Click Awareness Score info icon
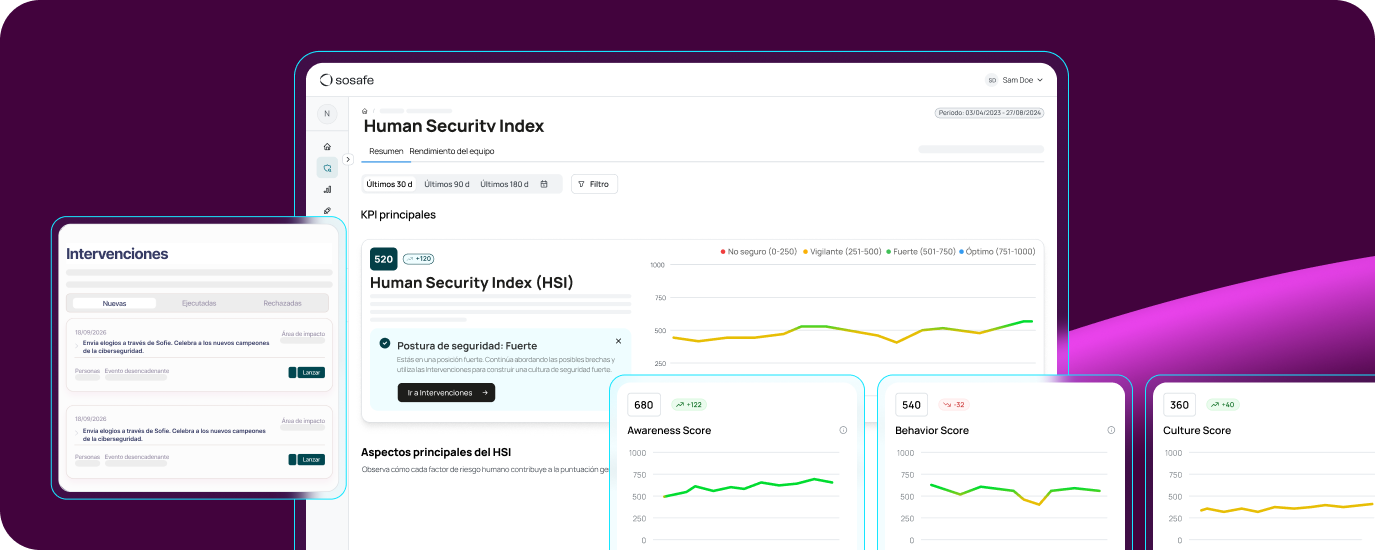The width and height of the screenshot is (1375, 550). coord(843,430)
